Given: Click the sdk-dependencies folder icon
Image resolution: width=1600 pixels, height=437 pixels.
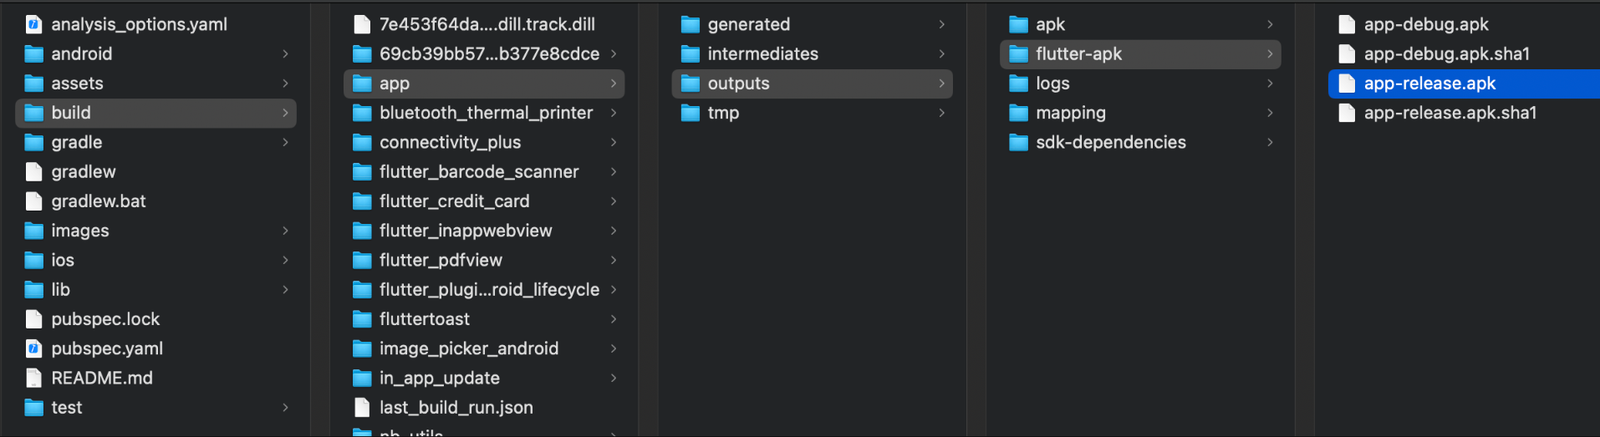Looking at the screenshot, I should pyautogui.click(x=1018, y=142).
